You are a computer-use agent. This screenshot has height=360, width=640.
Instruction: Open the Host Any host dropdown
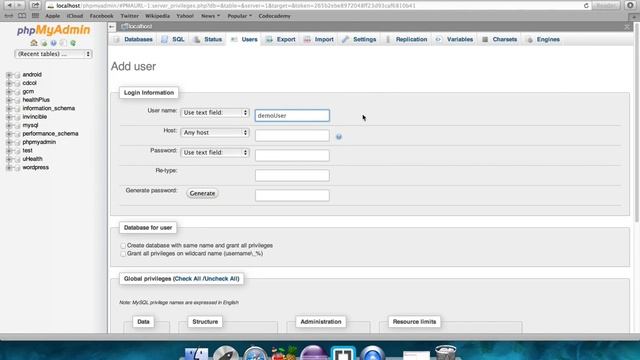215,133
